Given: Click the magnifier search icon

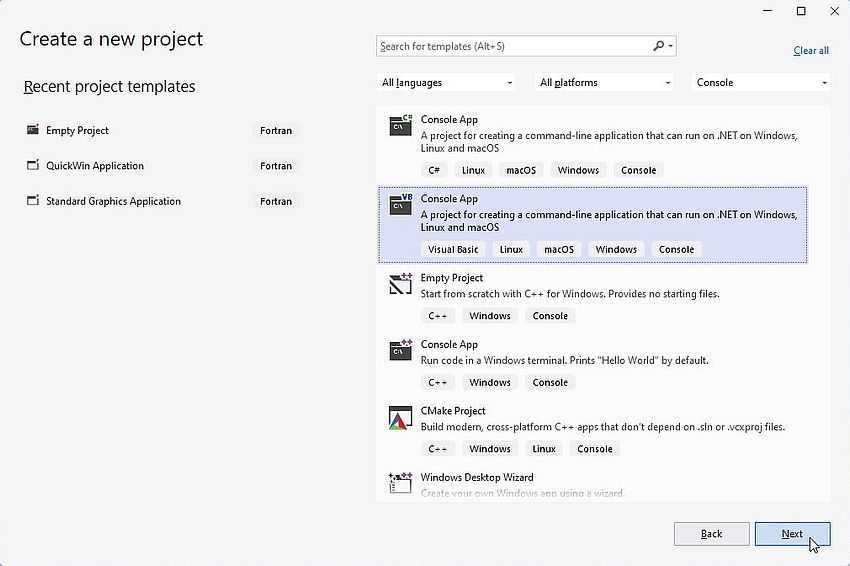Looking at the screenshot, I should pos(658,46).
